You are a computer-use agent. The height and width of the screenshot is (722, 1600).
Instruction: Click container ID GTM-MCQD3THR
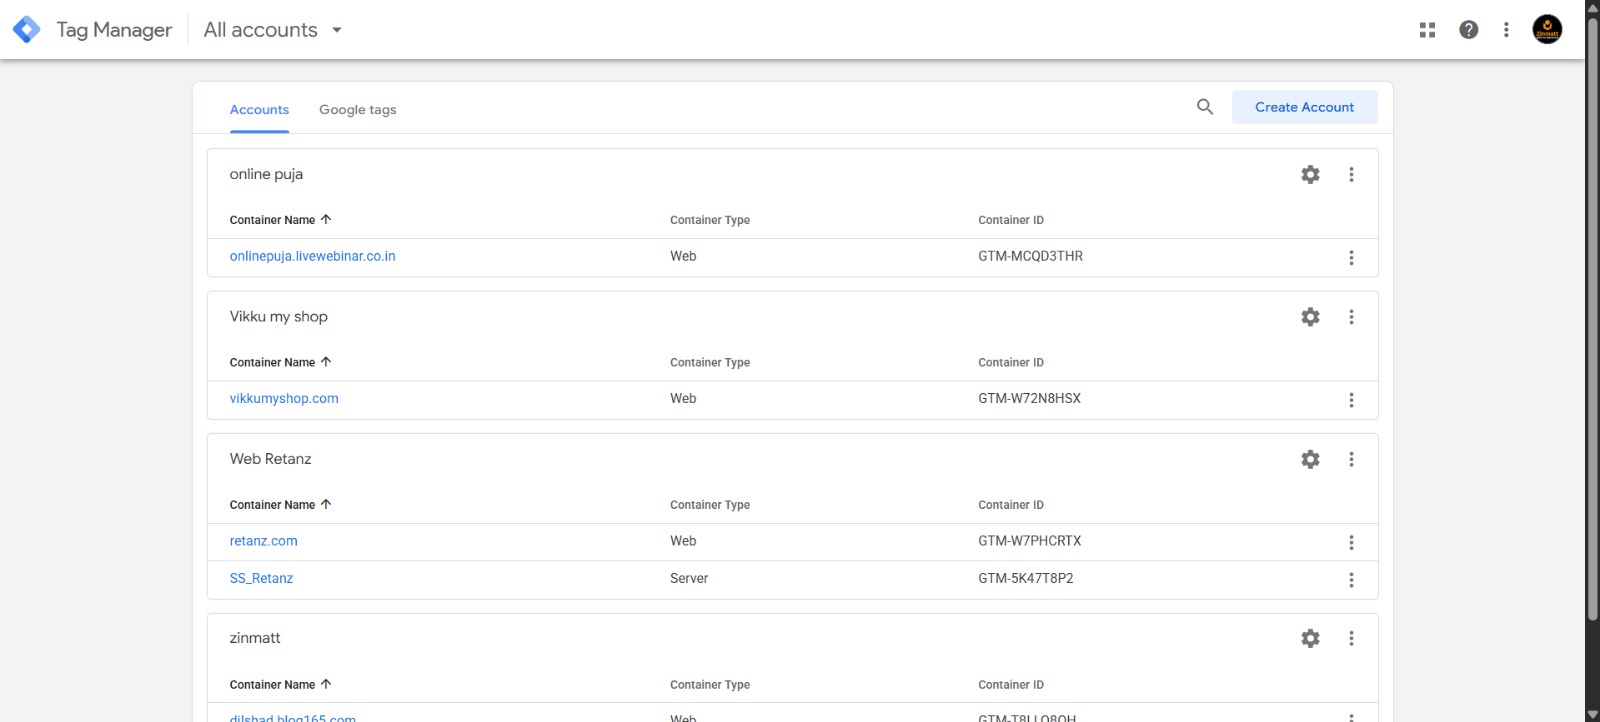(1030, 256)
